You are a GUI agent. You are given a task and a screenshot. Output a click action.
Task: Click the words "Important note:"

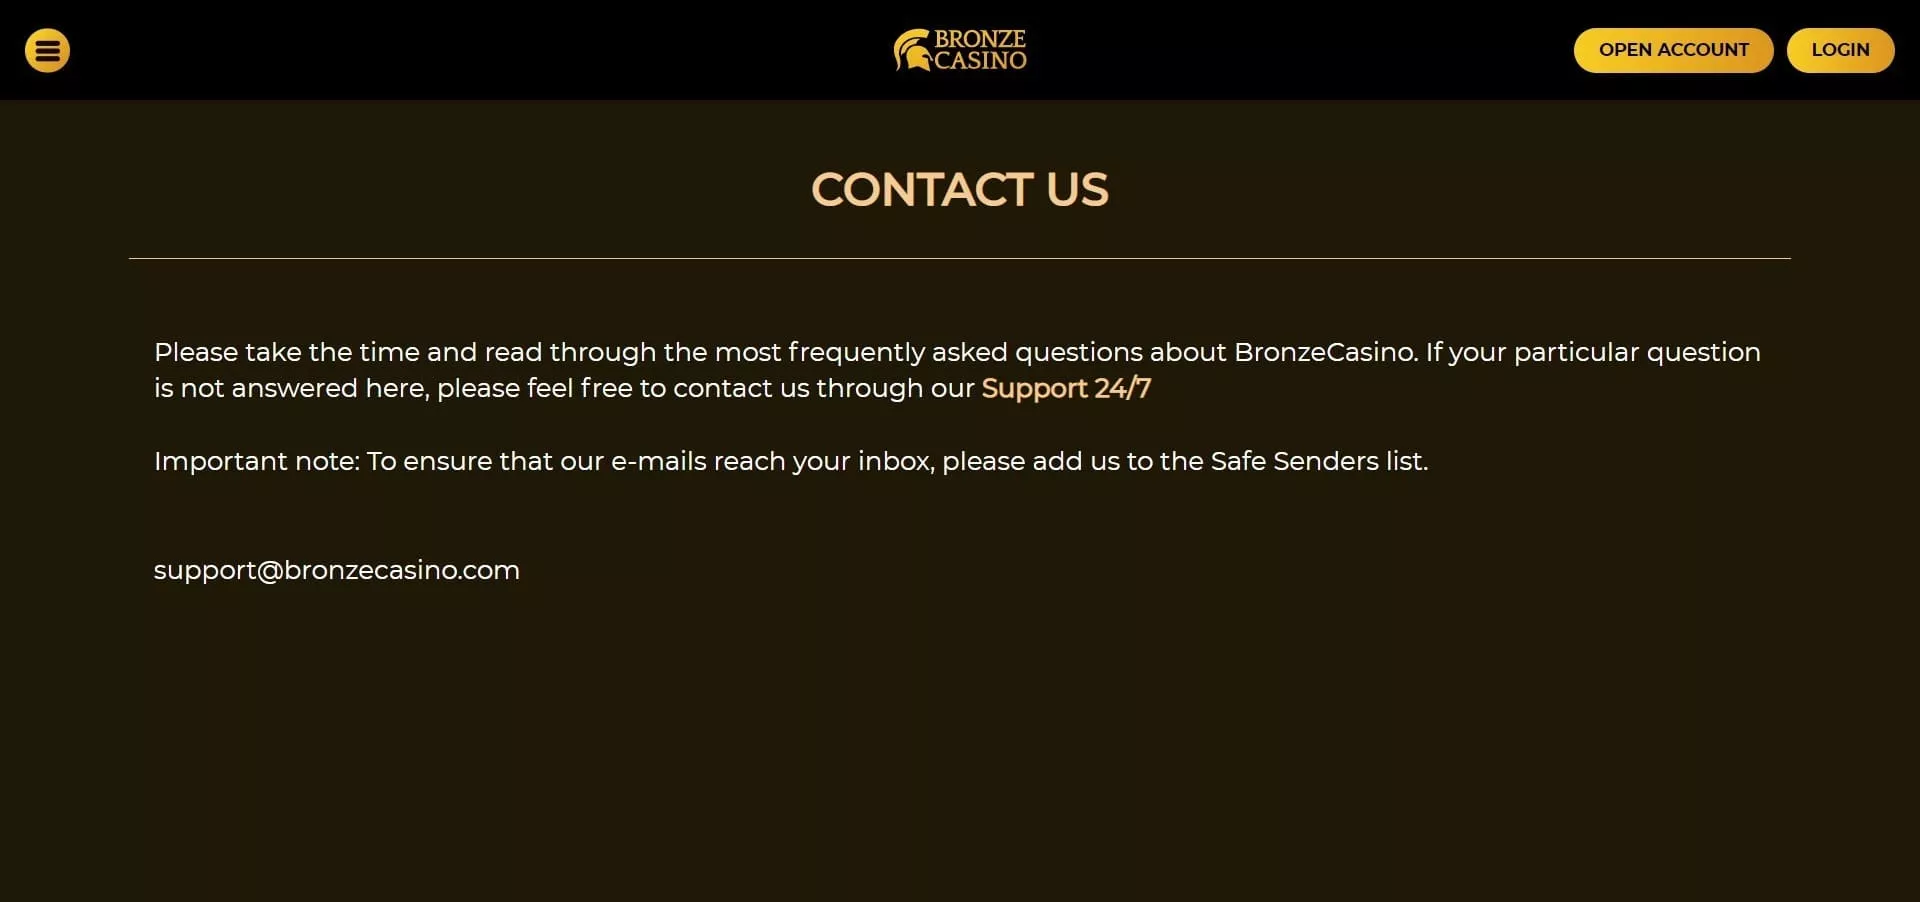(256, 461)
